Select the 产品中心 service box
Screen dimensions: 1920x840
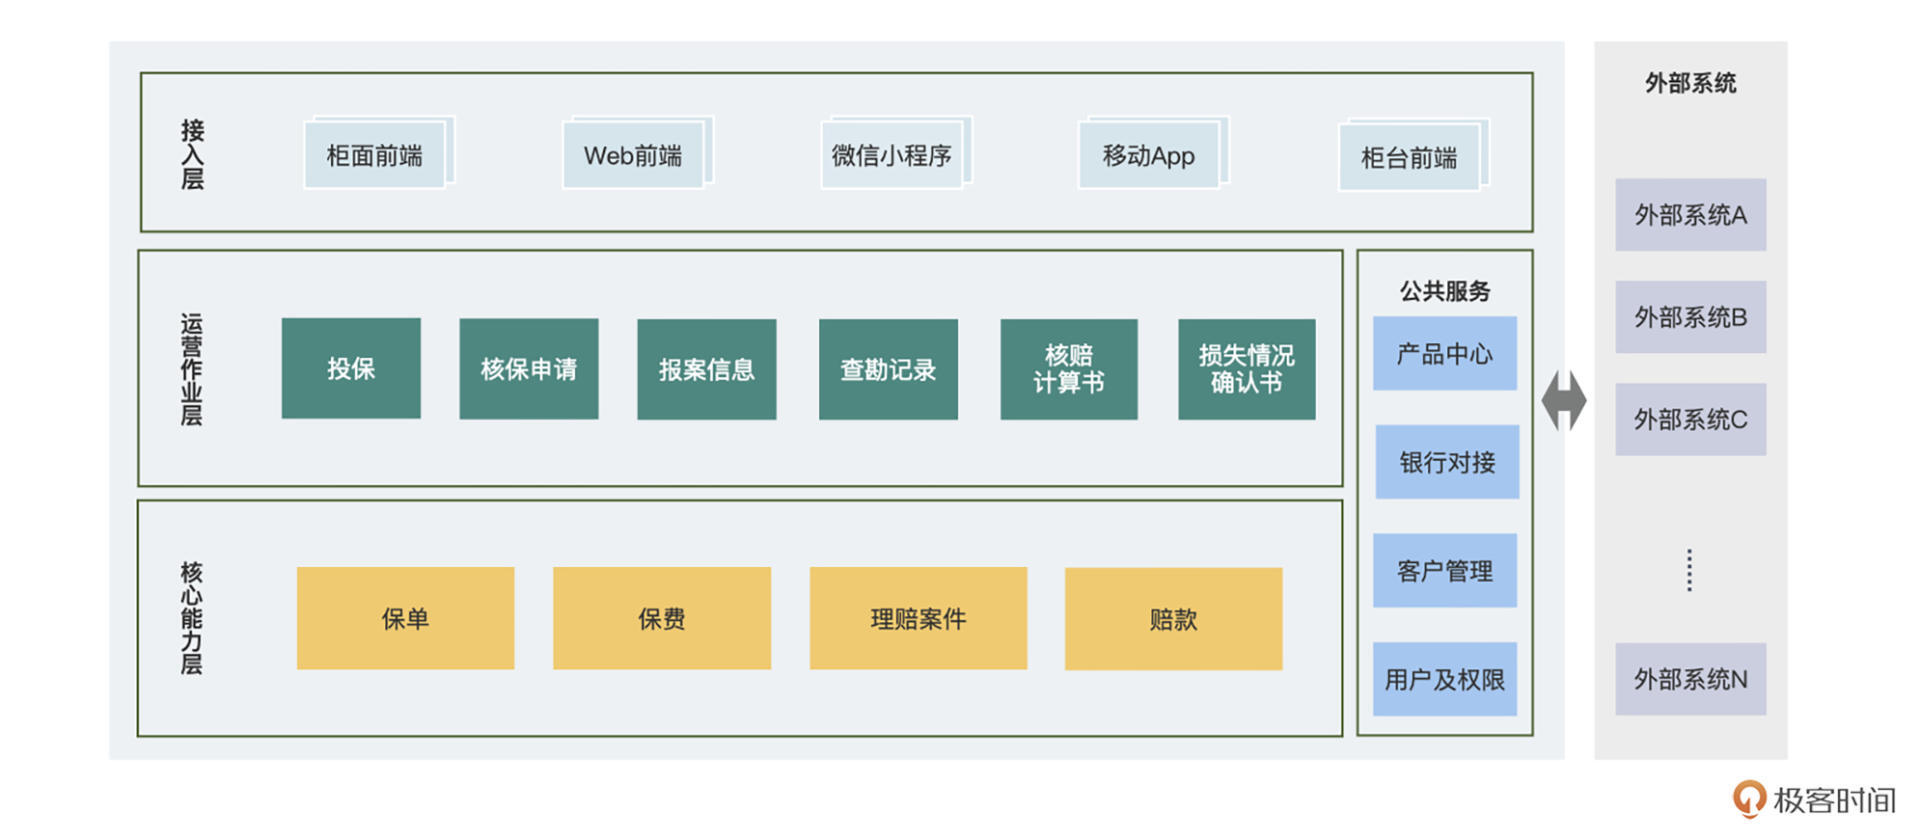click(x=1445, y=353)
